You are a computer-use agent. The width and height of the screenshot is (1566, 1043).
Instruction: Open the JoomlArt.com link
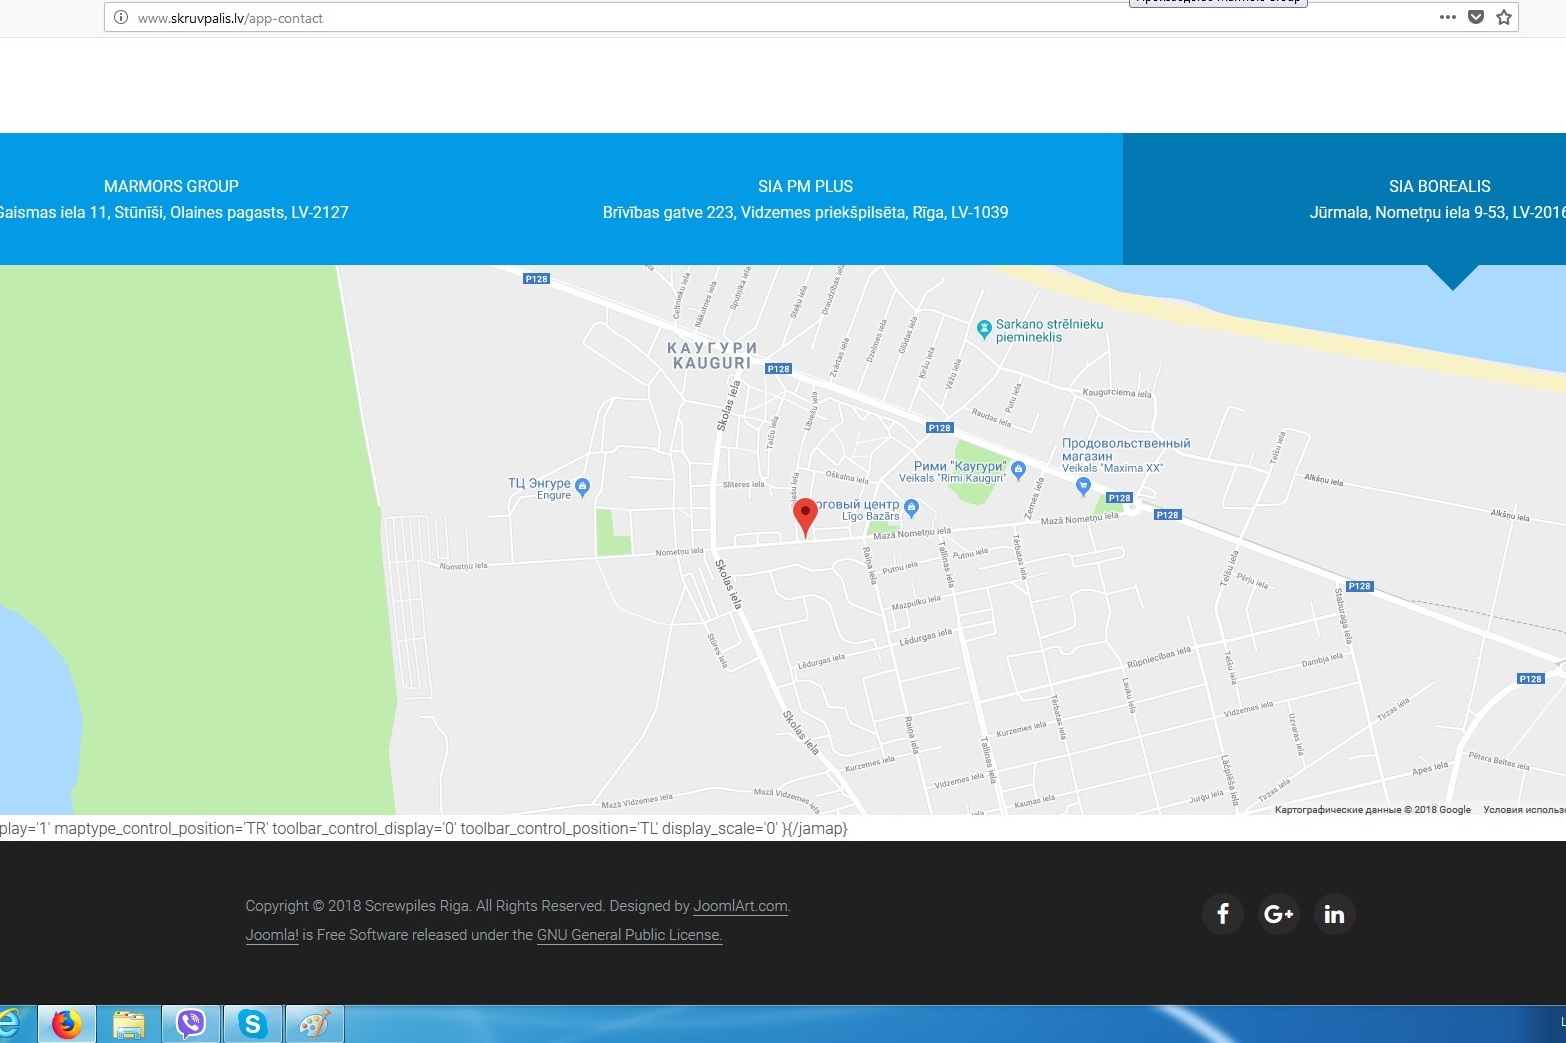(x=740, y=906)
